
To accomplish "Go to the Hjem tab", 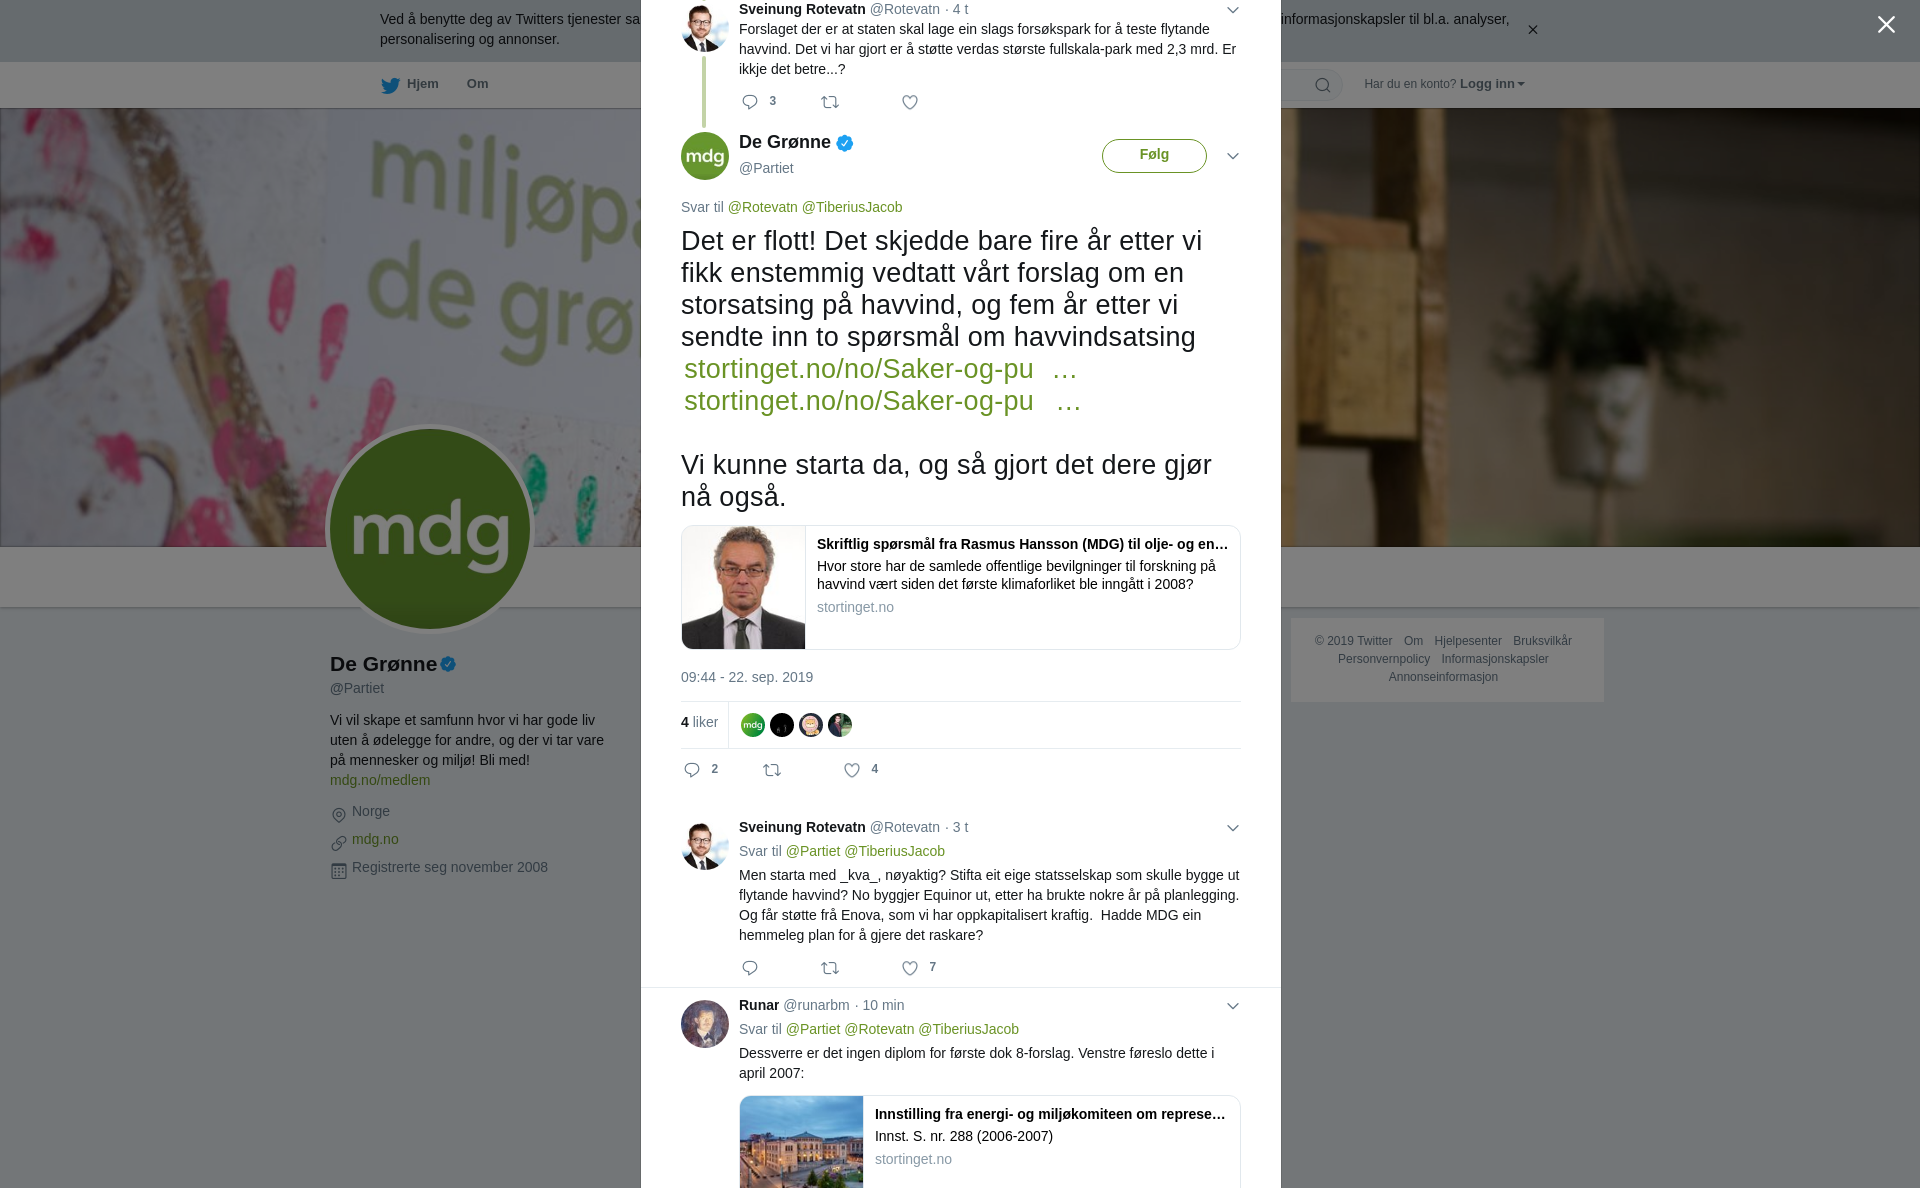I will [410, 84].
